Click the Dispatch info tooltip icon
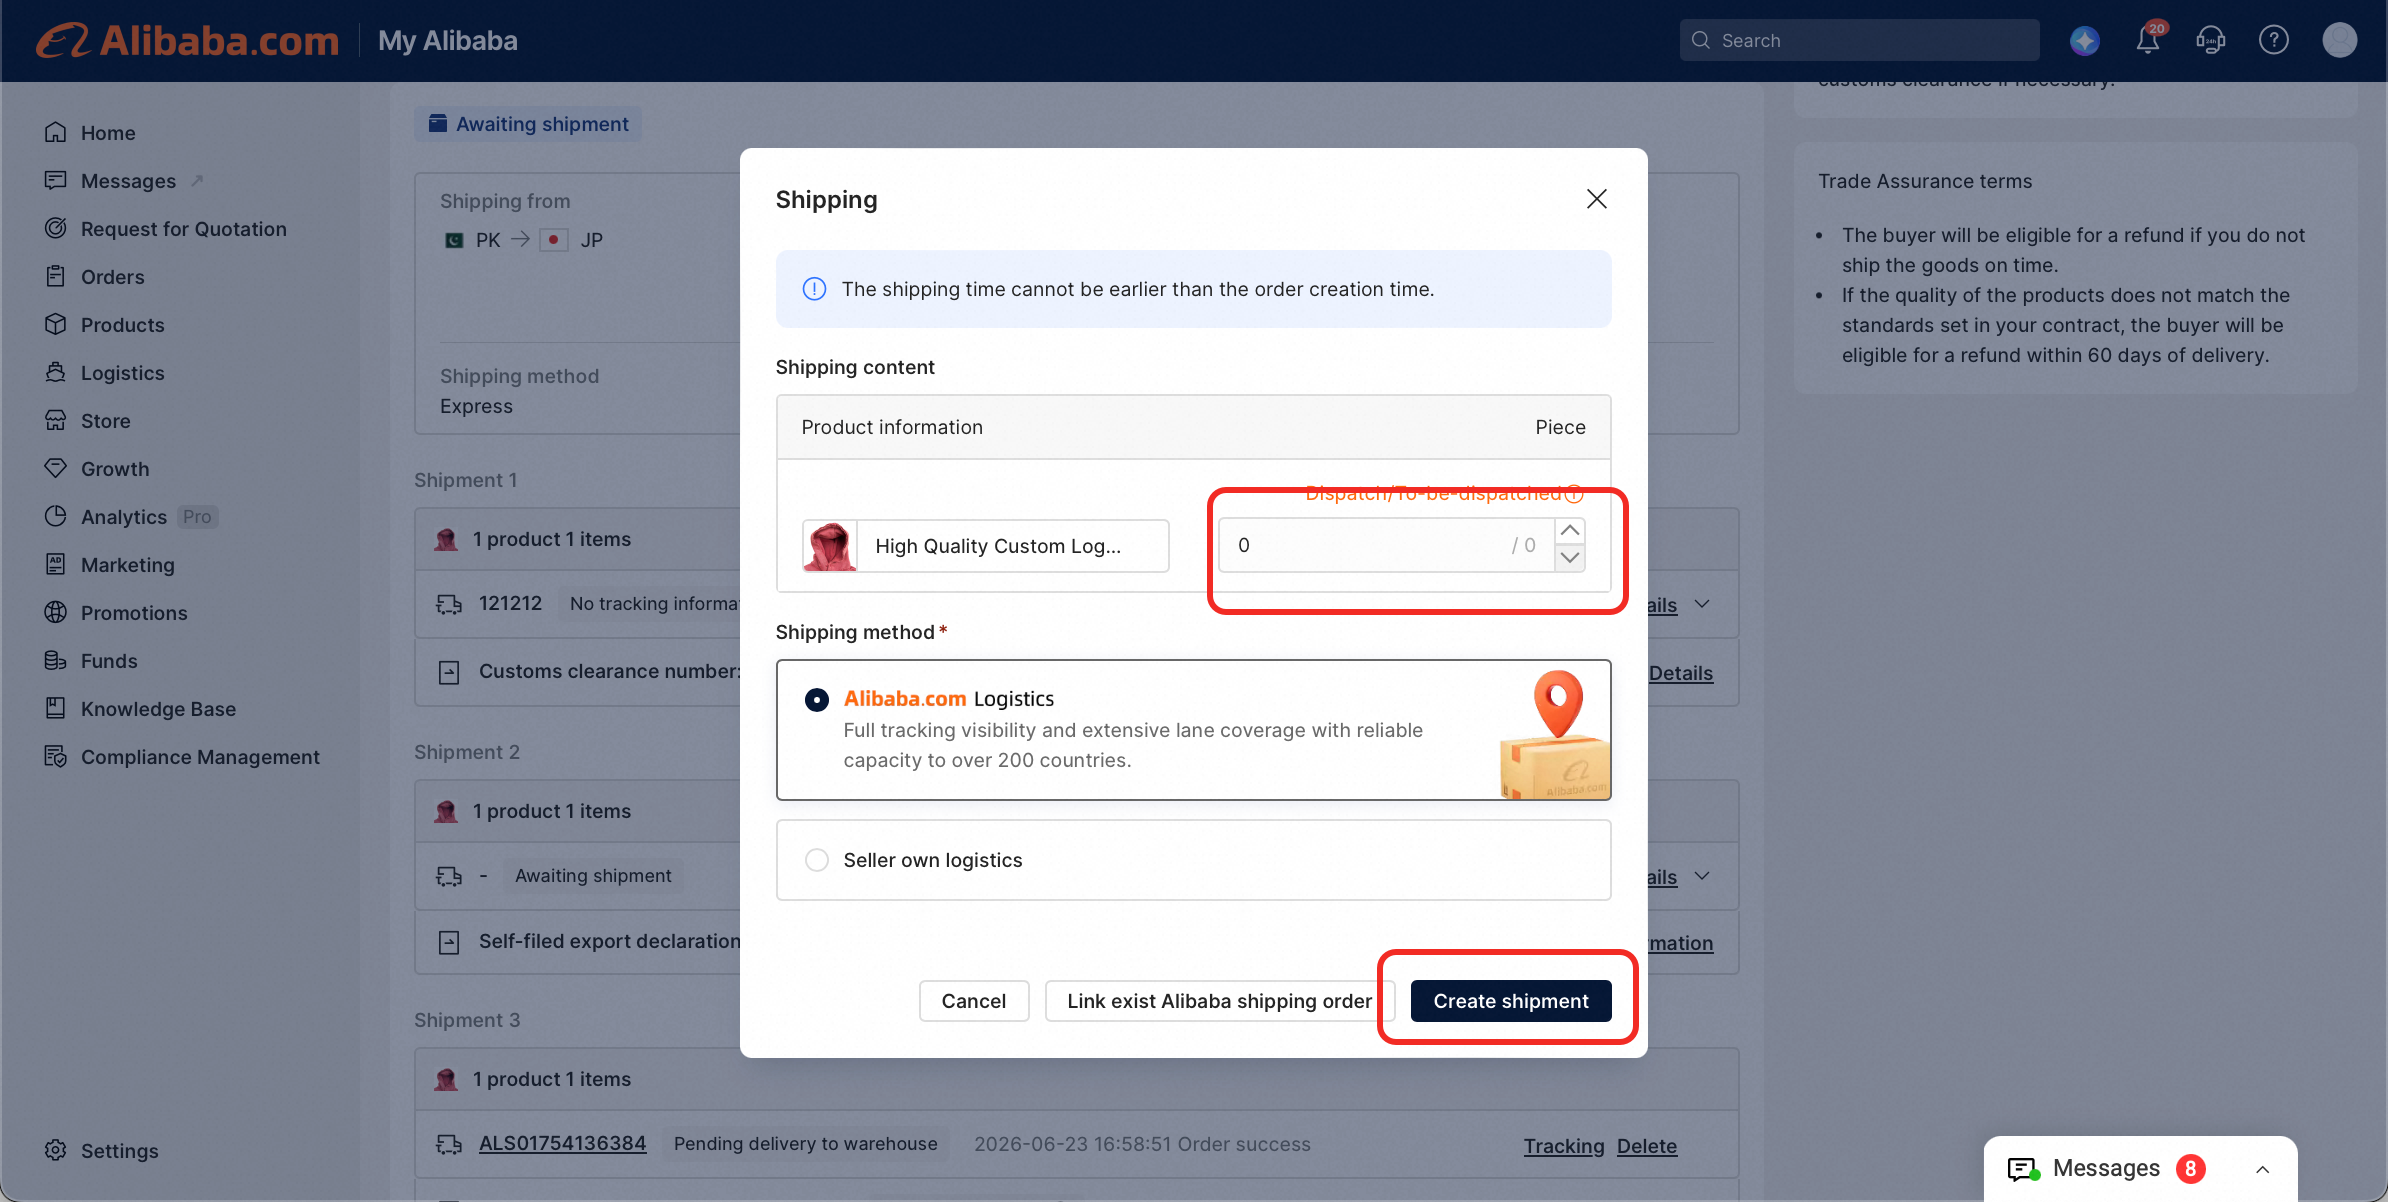The width and height of the screenshot is (2388, 1202). coord(1574,493)
